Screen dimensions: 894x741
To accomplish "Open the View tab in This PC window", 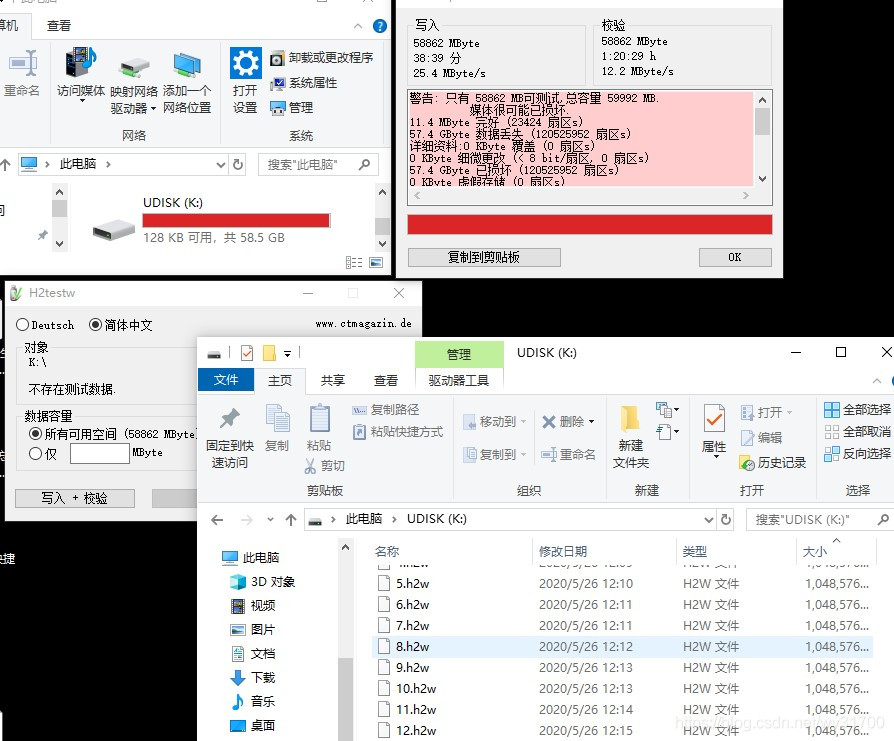I will [x=59, y=26].
